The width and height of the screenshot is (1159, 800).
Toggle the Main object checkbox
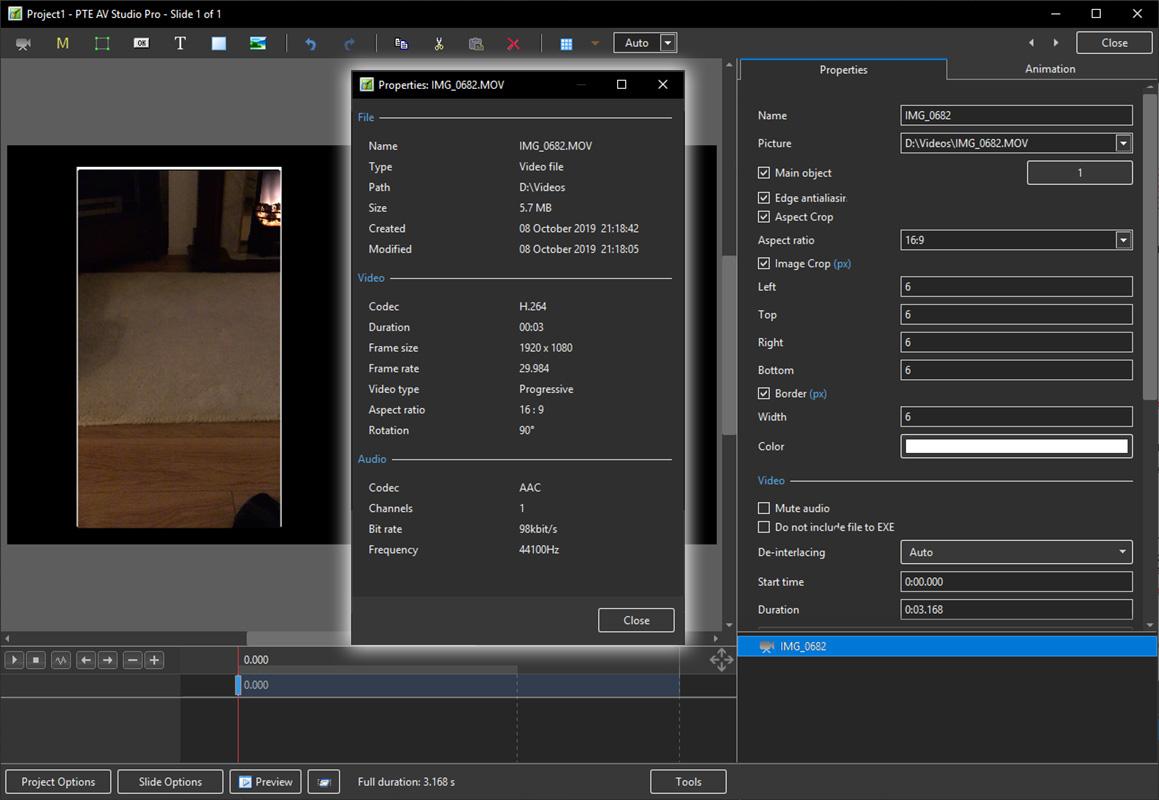pyautogui.click(x=765, y=173)
